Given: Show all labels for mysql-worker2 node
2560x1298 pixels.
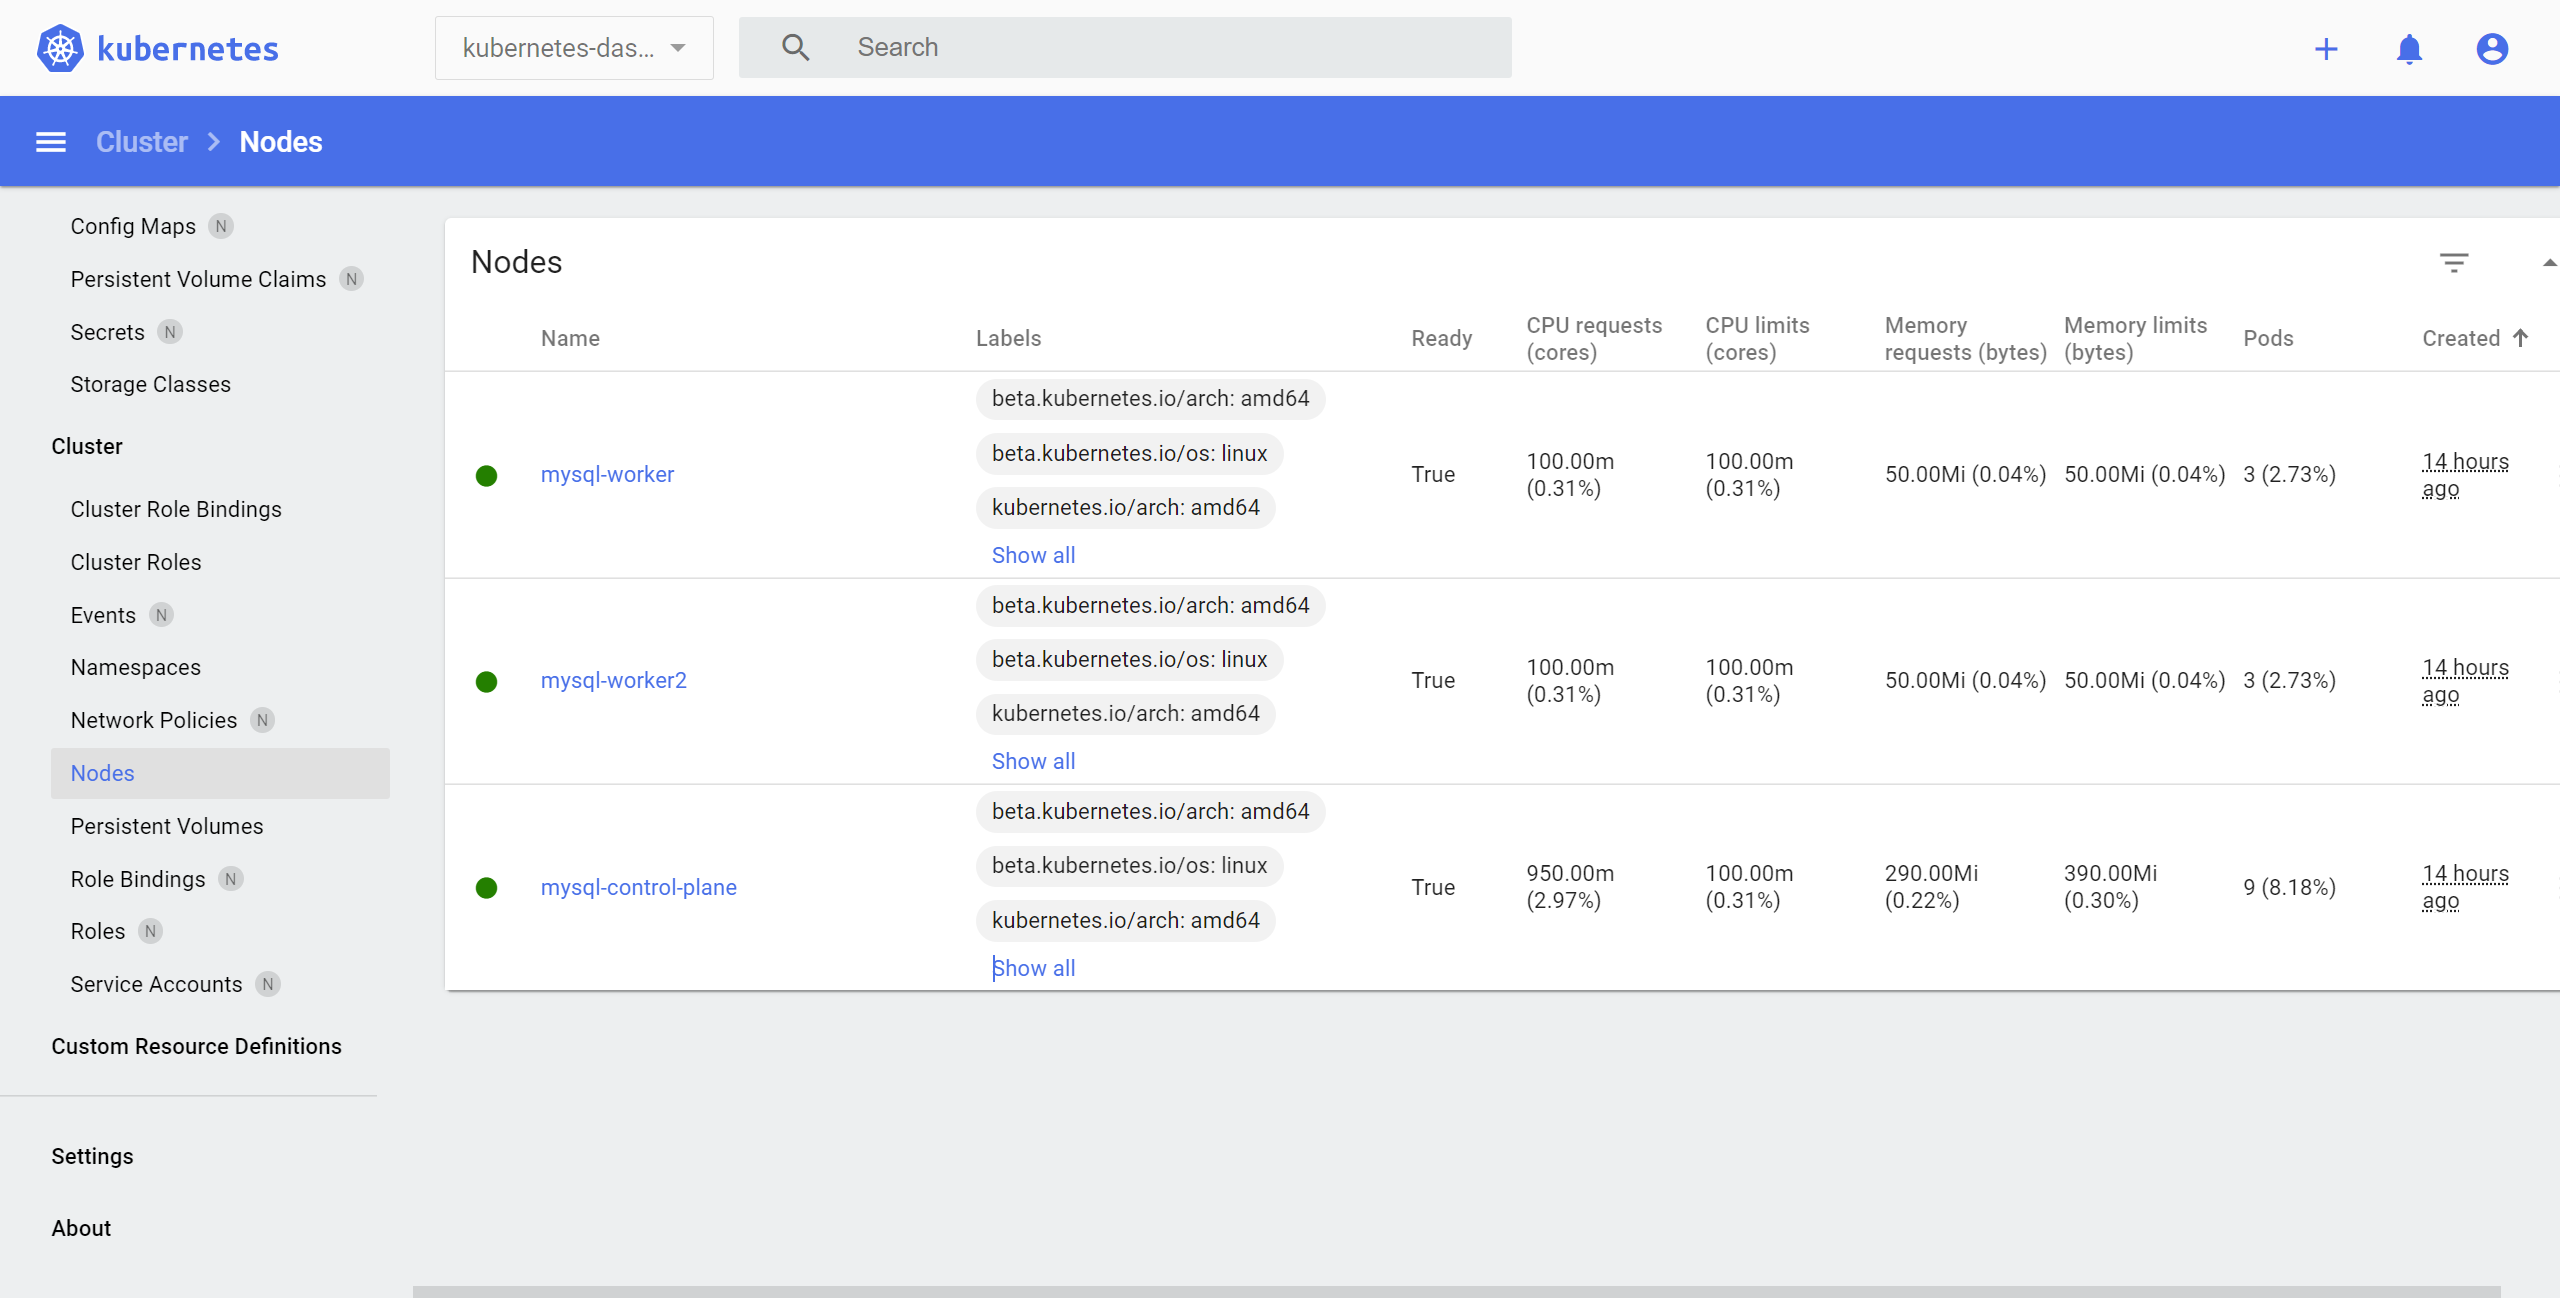Looking at the screenshot, I should (x=1033, y=760).
